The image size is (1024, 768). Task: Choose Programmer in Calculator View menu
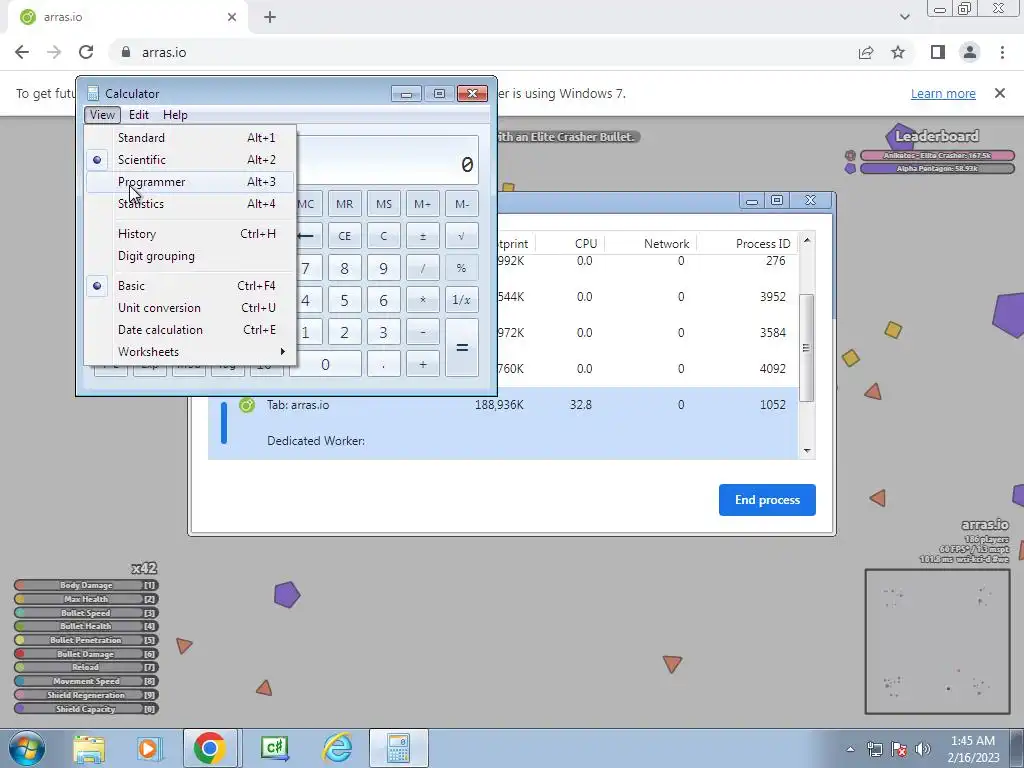[x=189, y=182]
